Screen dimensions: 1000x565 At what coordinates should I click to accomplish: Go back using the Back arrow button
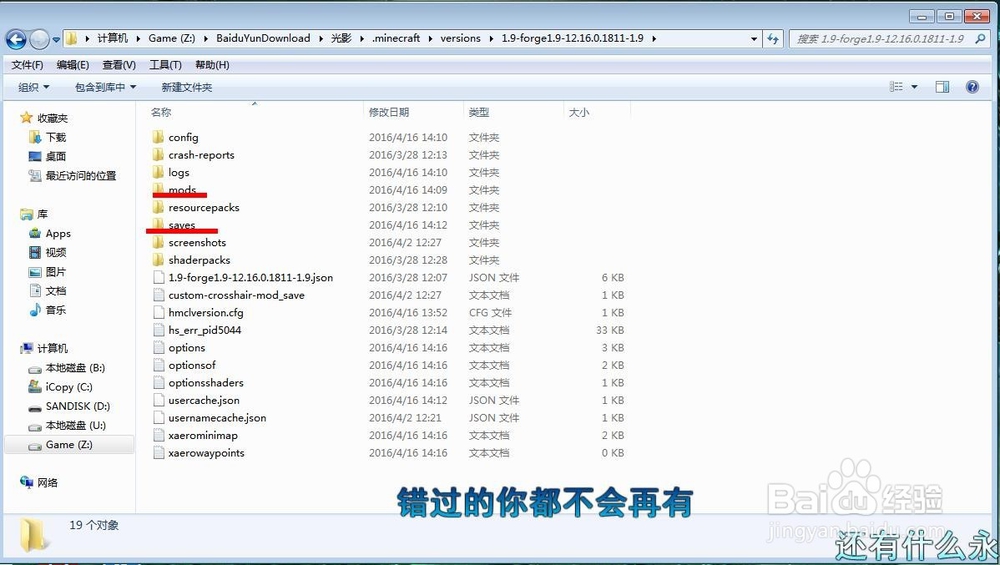pyautogui.click(x=16, y=39)
